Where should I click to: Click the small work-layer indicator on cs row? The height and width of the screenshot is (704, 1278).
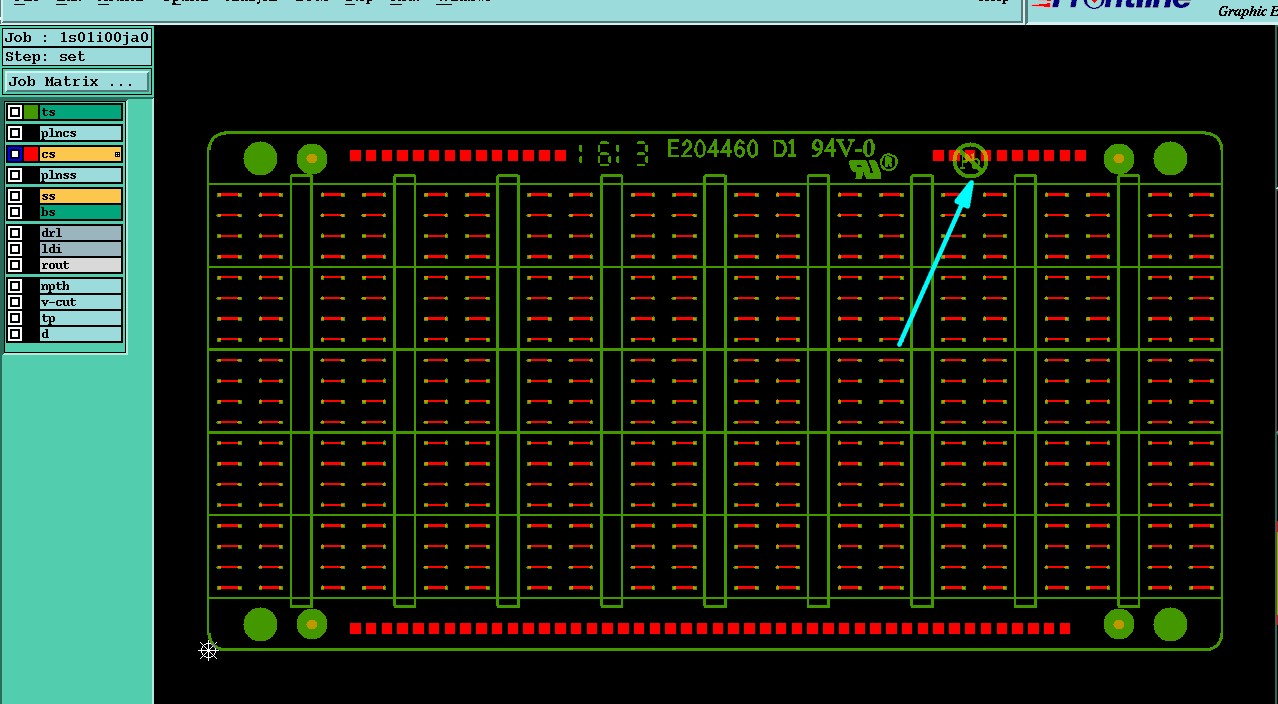117,155
